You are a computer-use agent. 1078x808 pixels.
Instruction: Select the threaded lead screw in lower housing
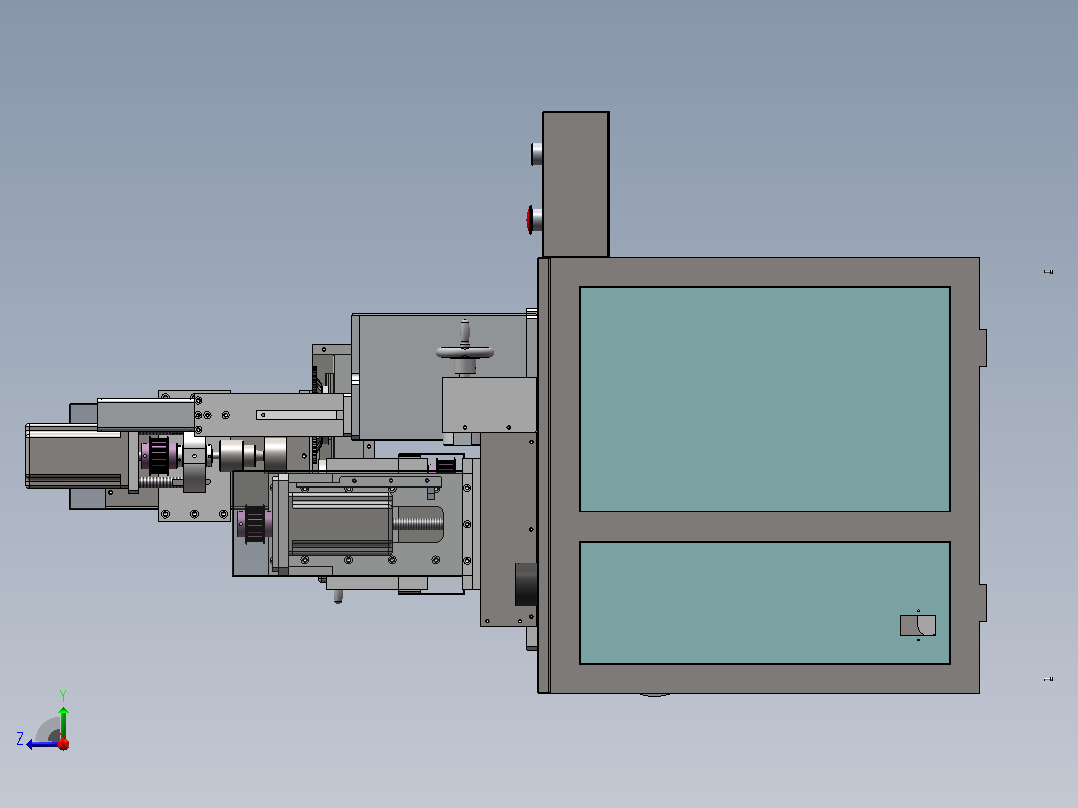pos(419,524)
